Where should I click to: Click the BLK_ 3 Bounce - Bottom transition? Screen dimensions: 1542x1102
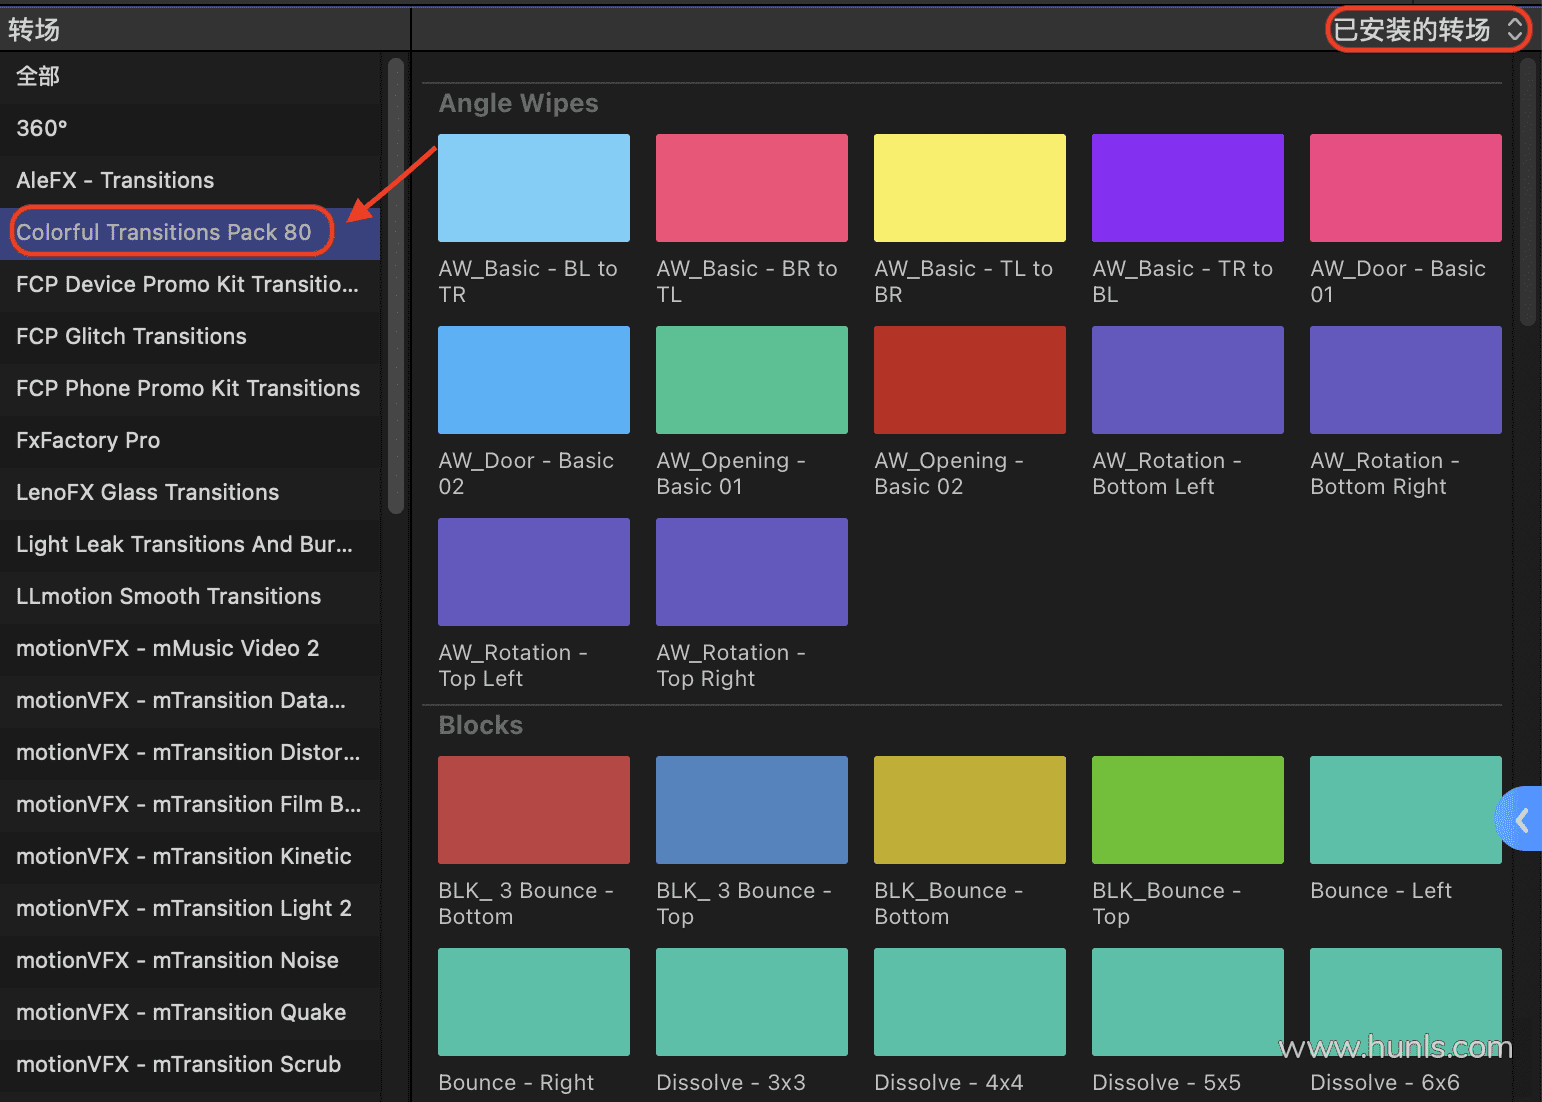tap(534, 810)
